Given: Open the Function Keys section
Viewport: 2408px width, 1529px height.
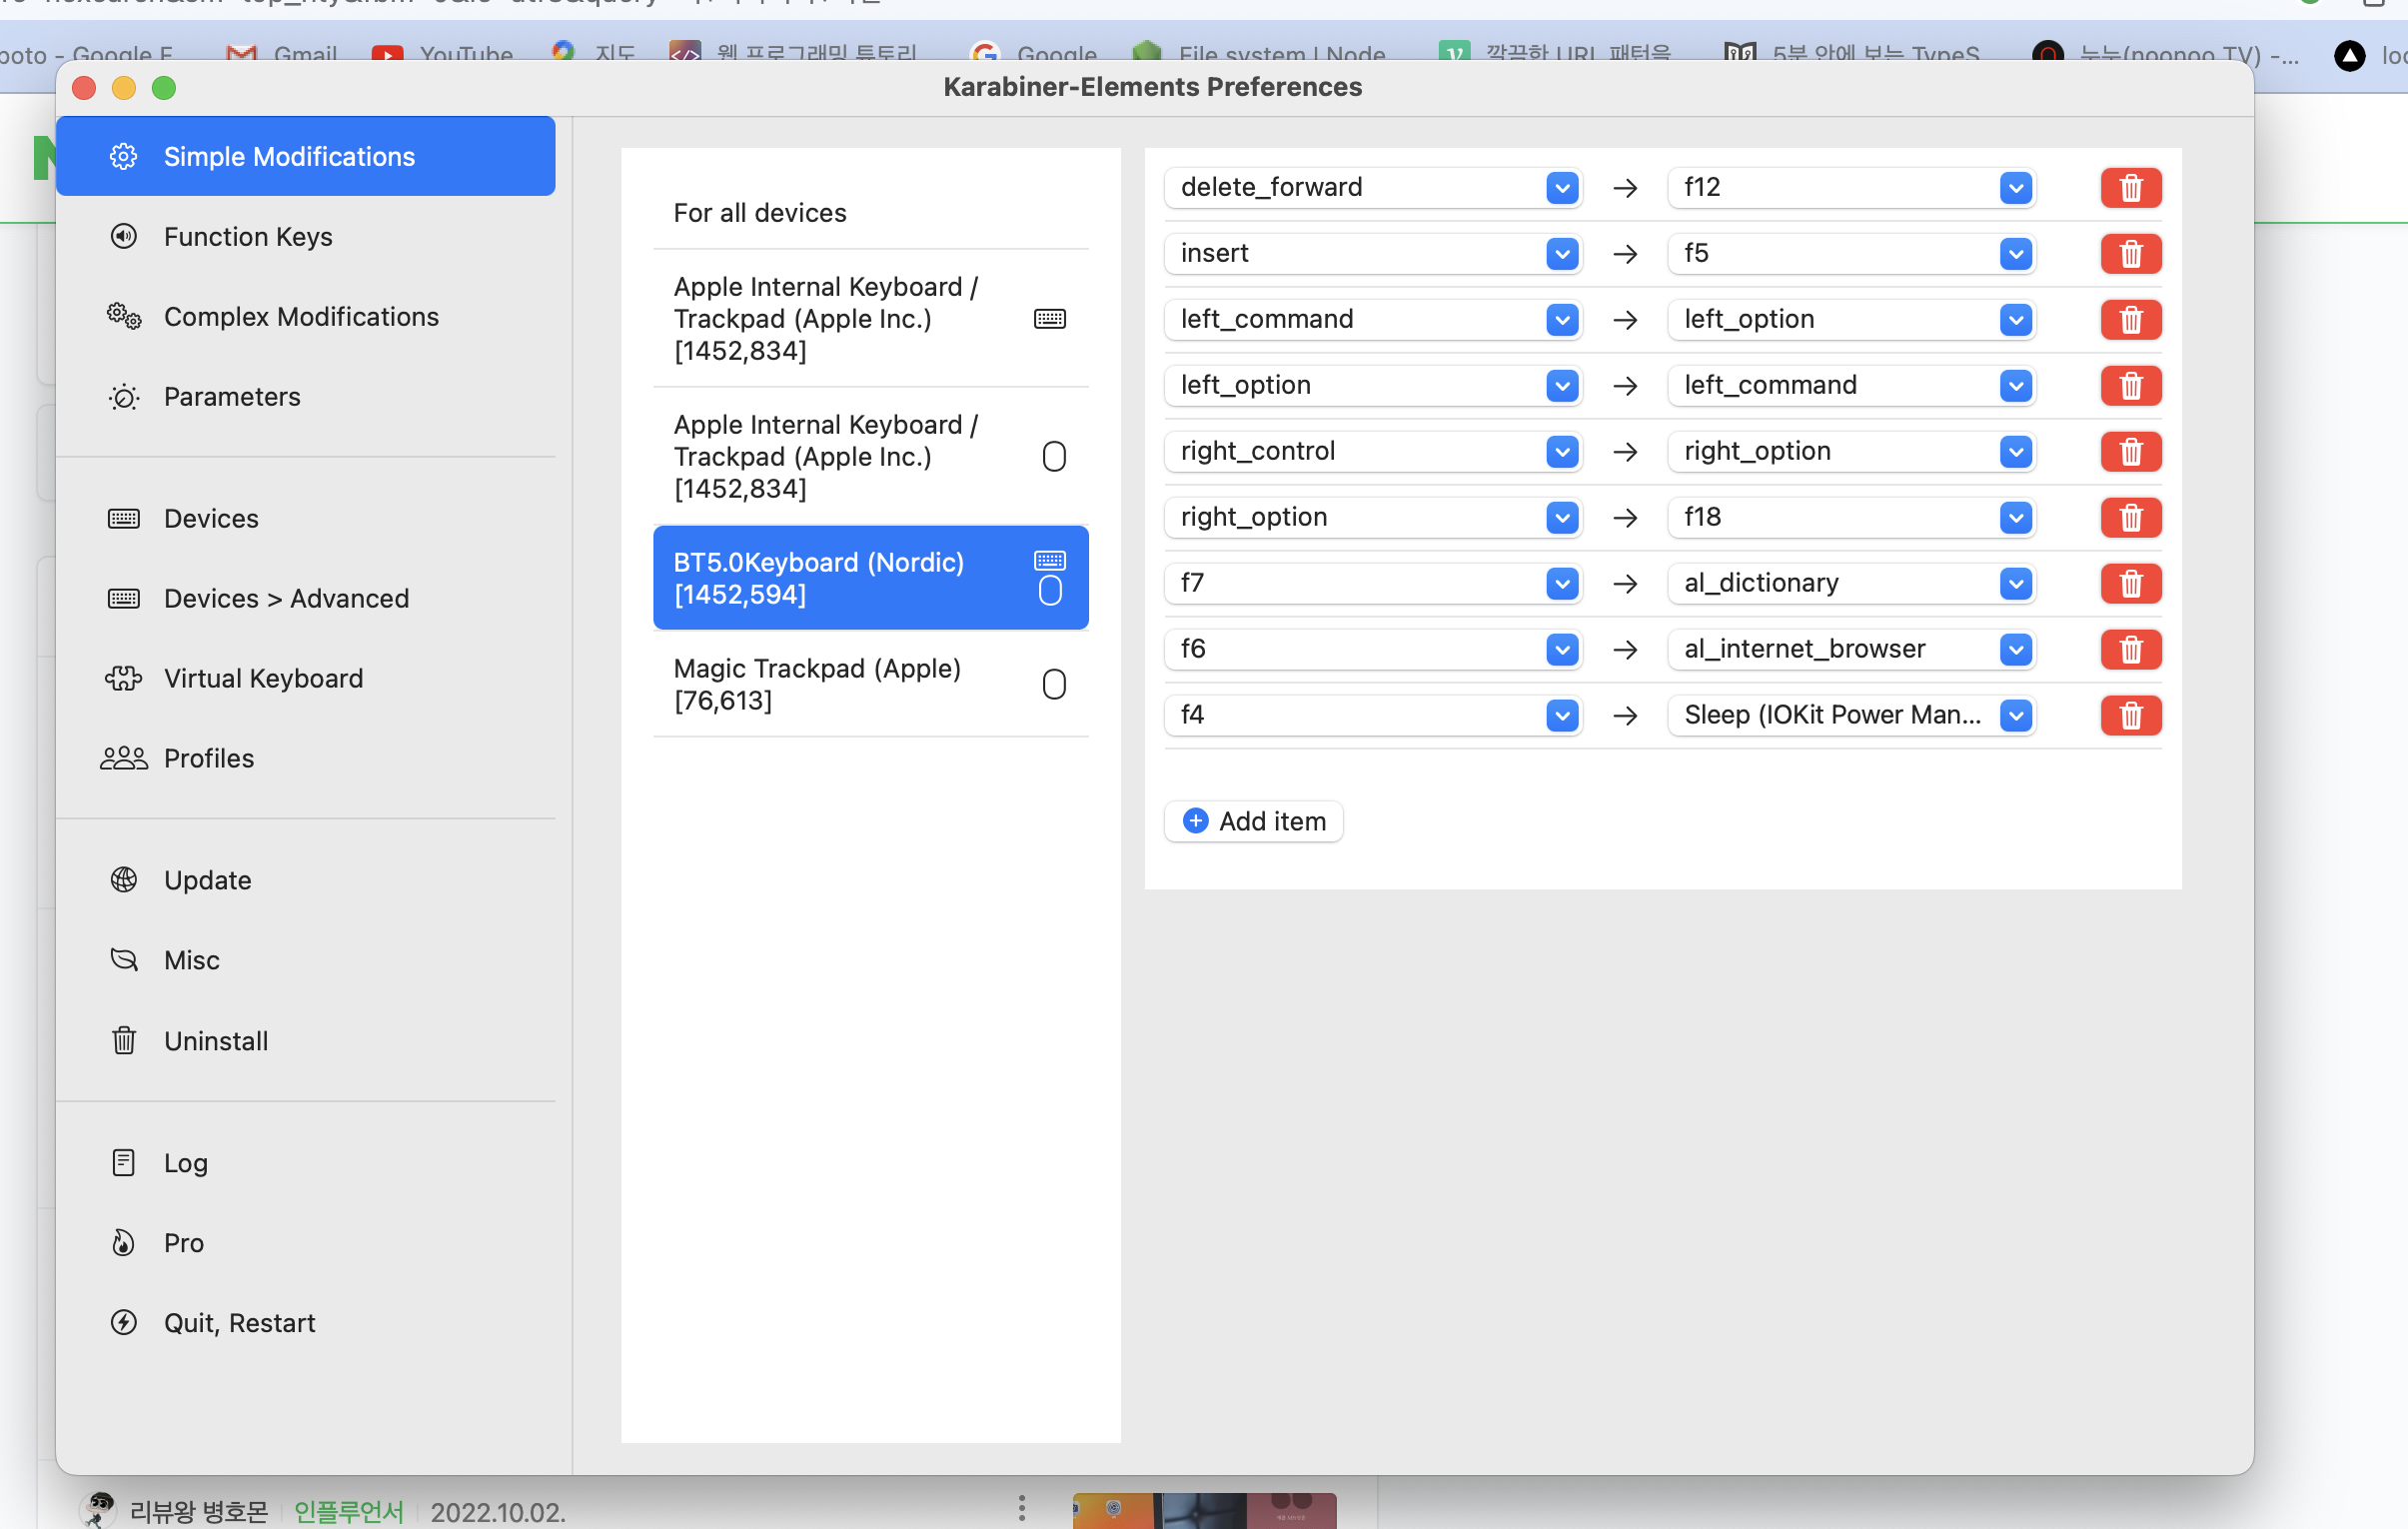Looking at the screenshot, I should 305,236.
